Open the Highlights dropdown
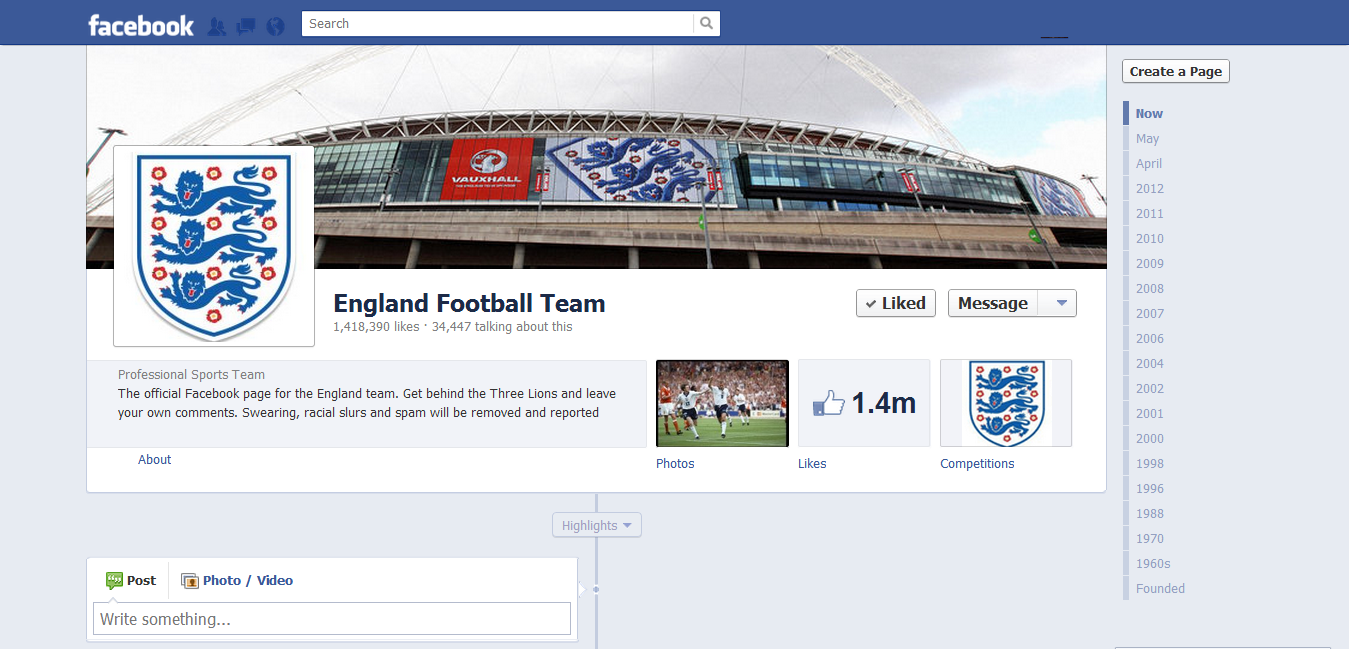 pos(596,525)
